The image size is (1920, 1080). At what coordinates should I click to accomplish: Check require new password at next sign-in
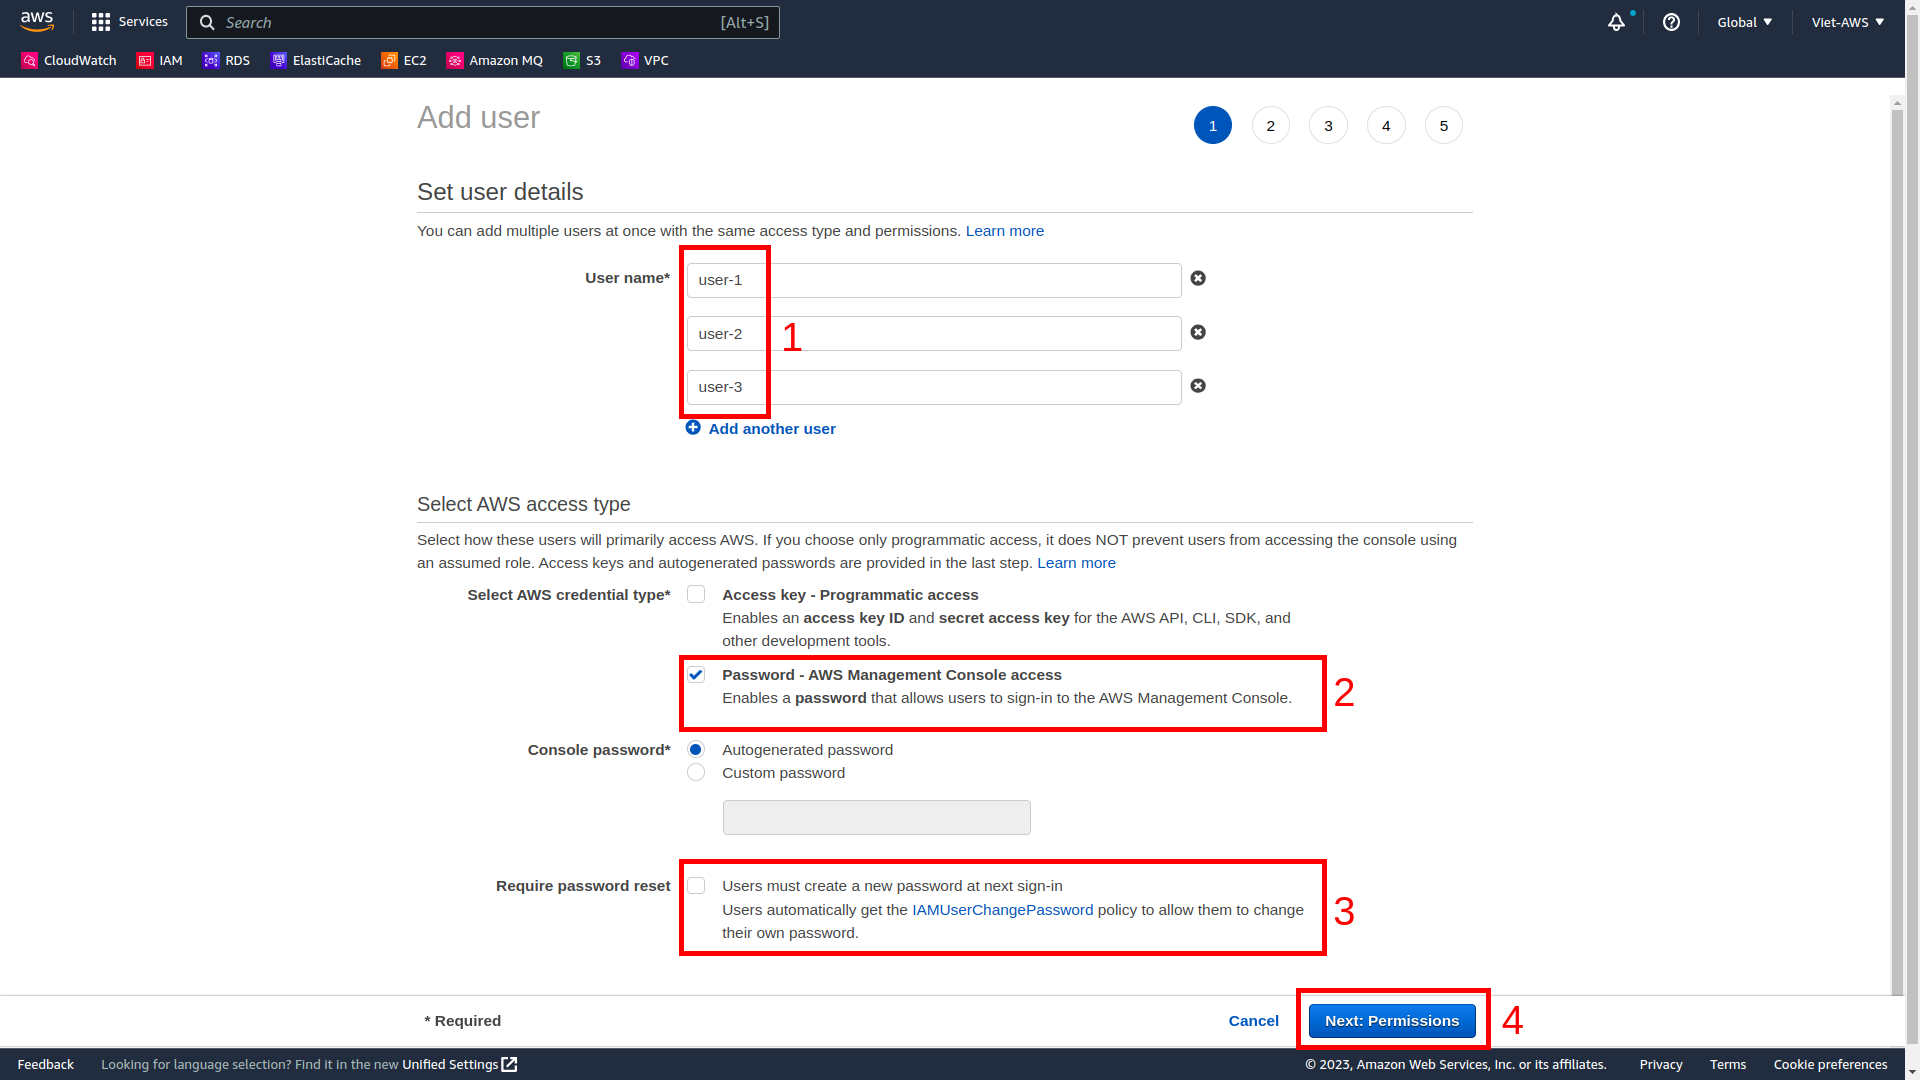coord(696,886)
